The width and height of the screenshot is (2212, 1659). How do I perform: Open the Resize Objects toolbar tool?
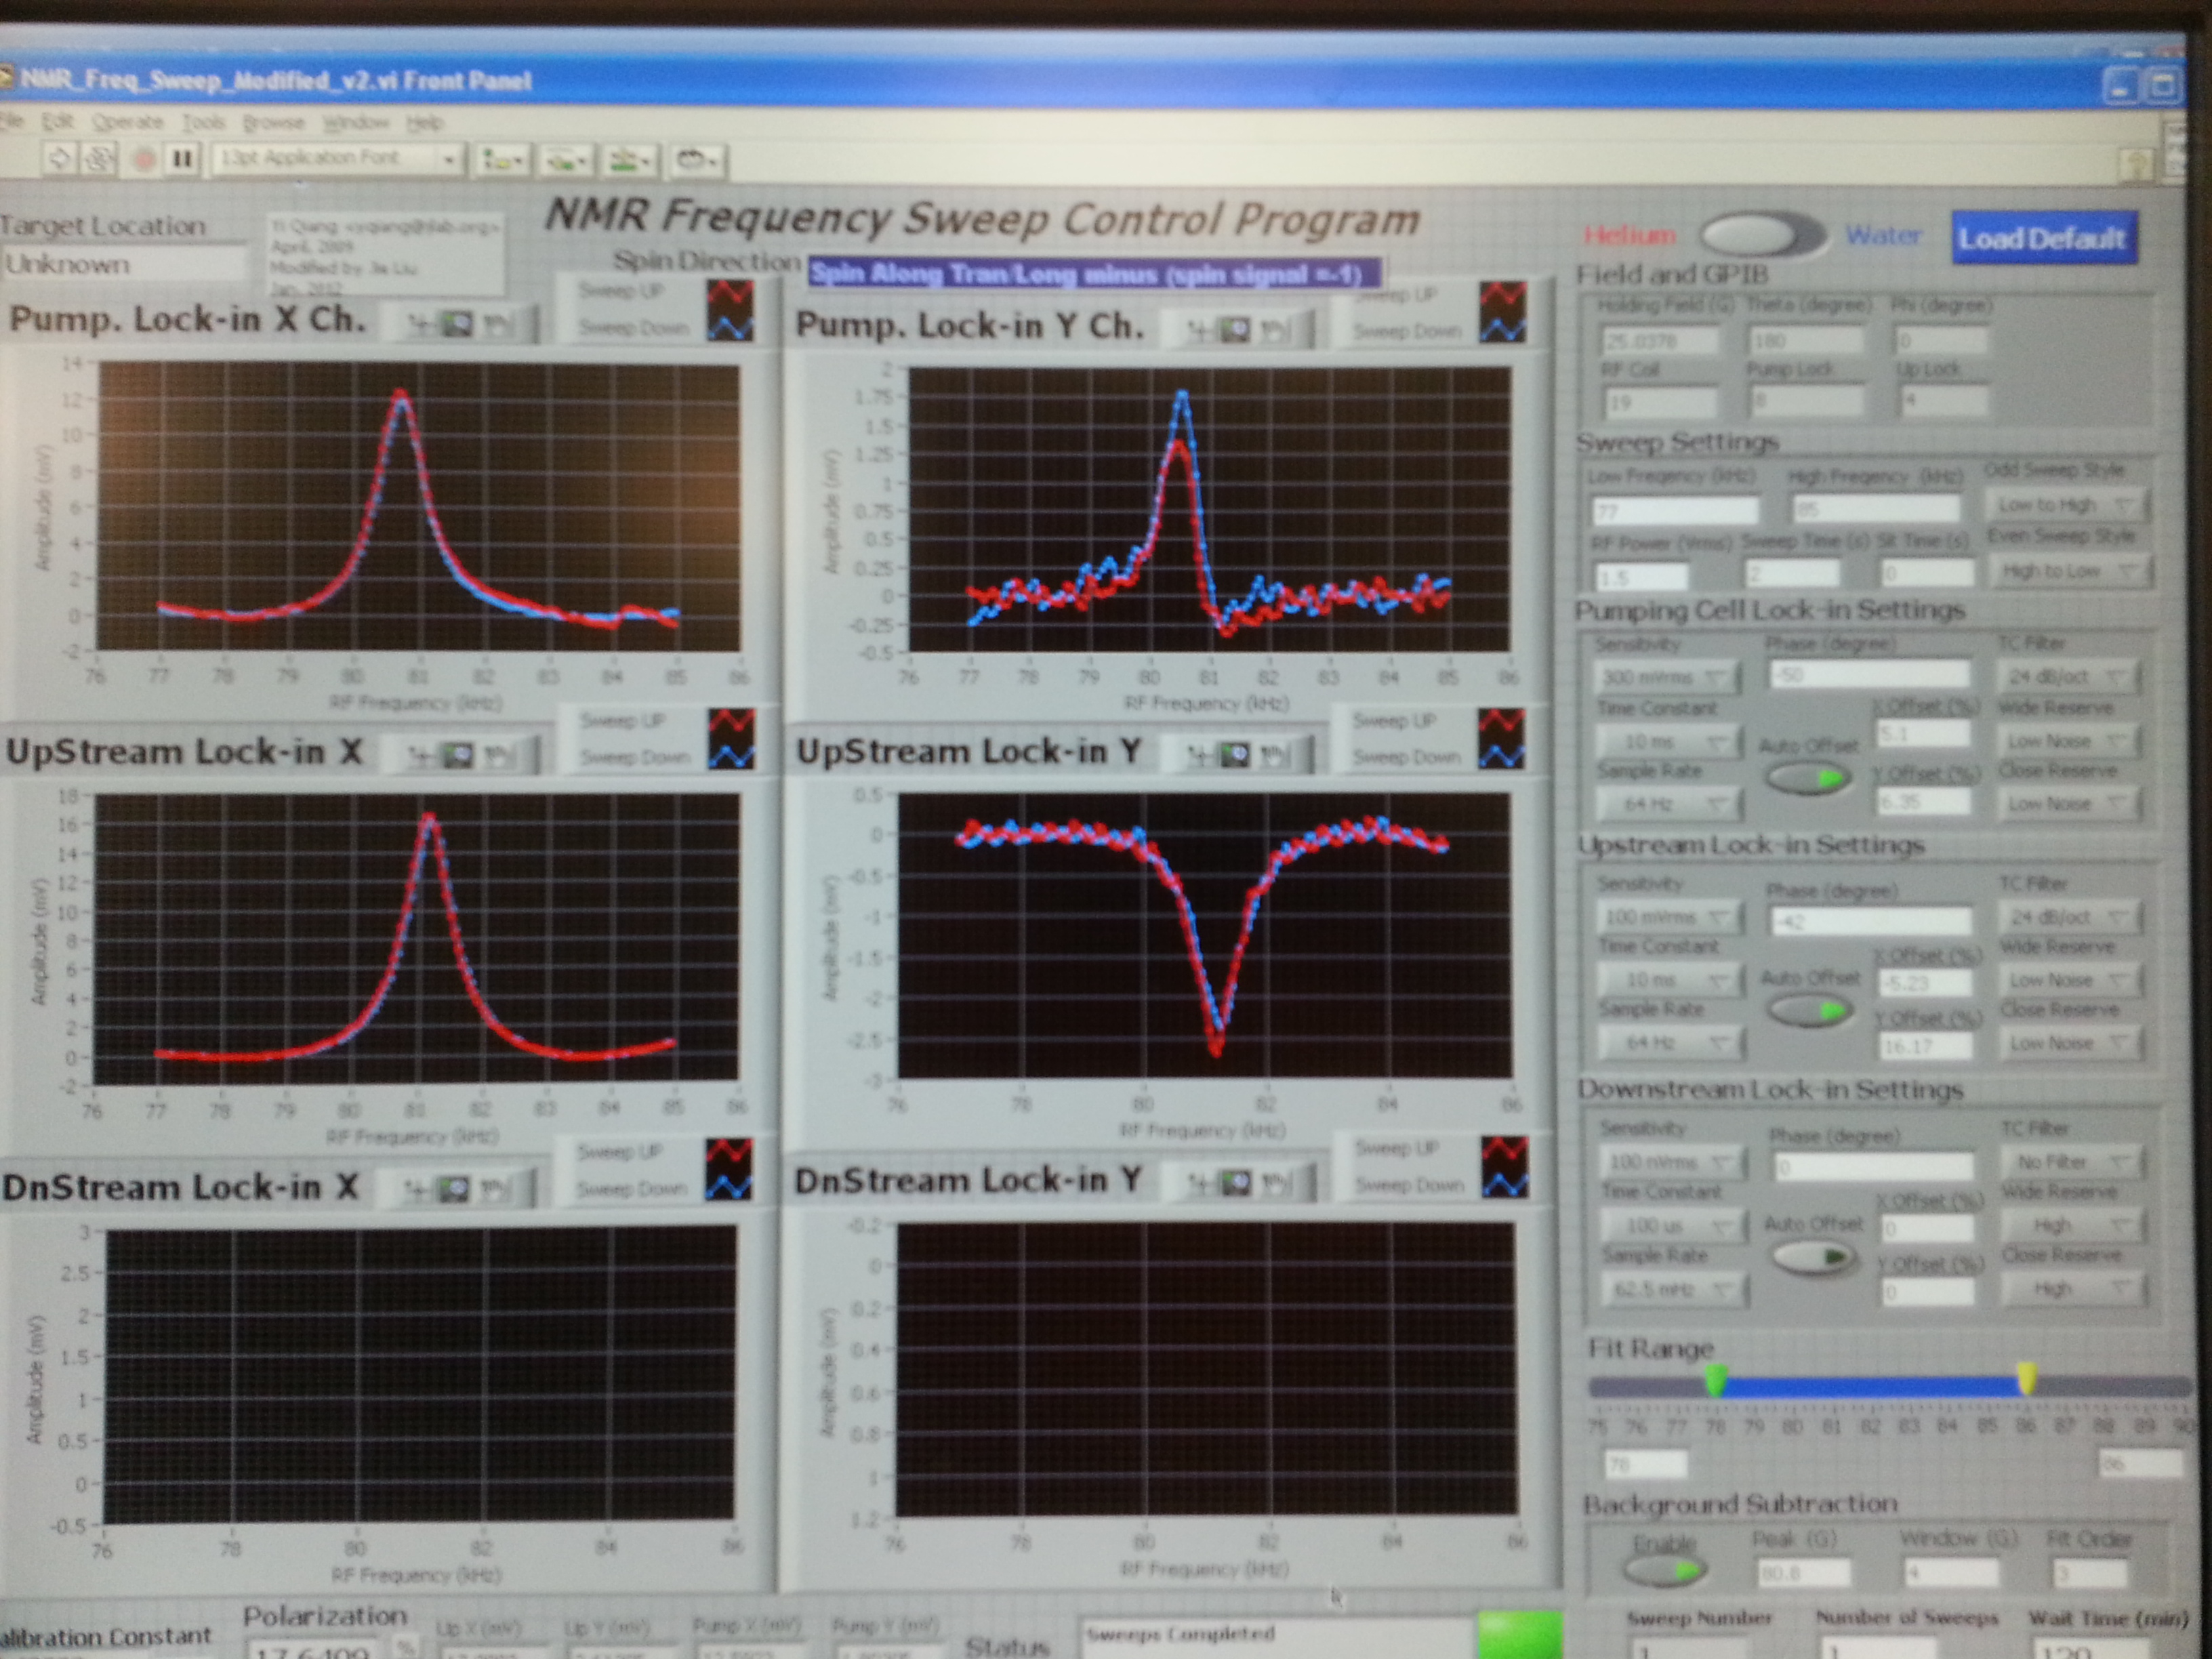631,160
